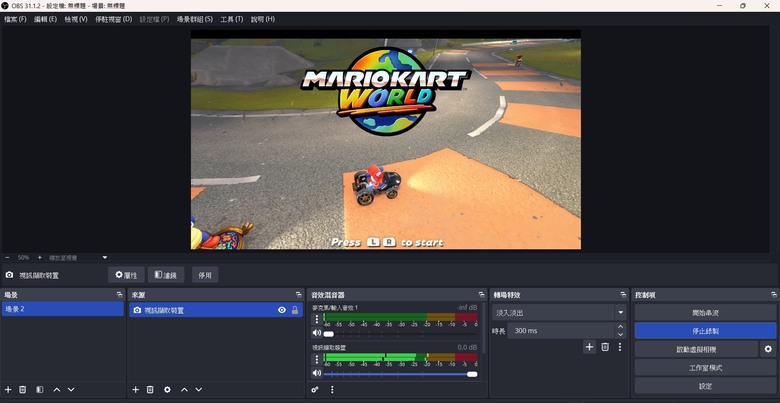The image size is (780, 403).
Task: Increase transition duration with up stepper
Action: coord(620,327)
